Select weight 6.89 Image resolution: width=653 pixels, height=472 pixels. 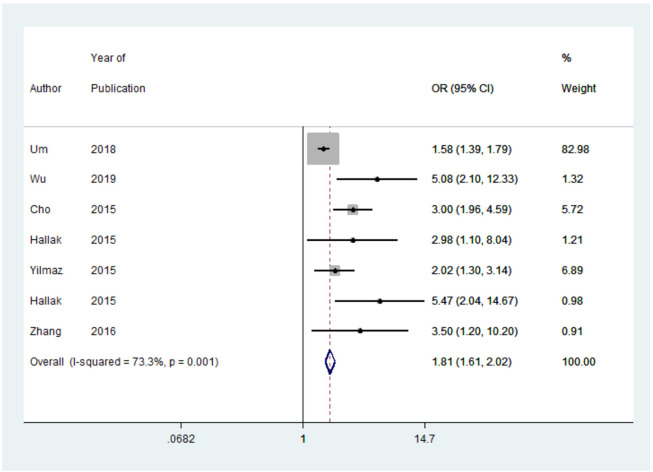click(572, 270)
